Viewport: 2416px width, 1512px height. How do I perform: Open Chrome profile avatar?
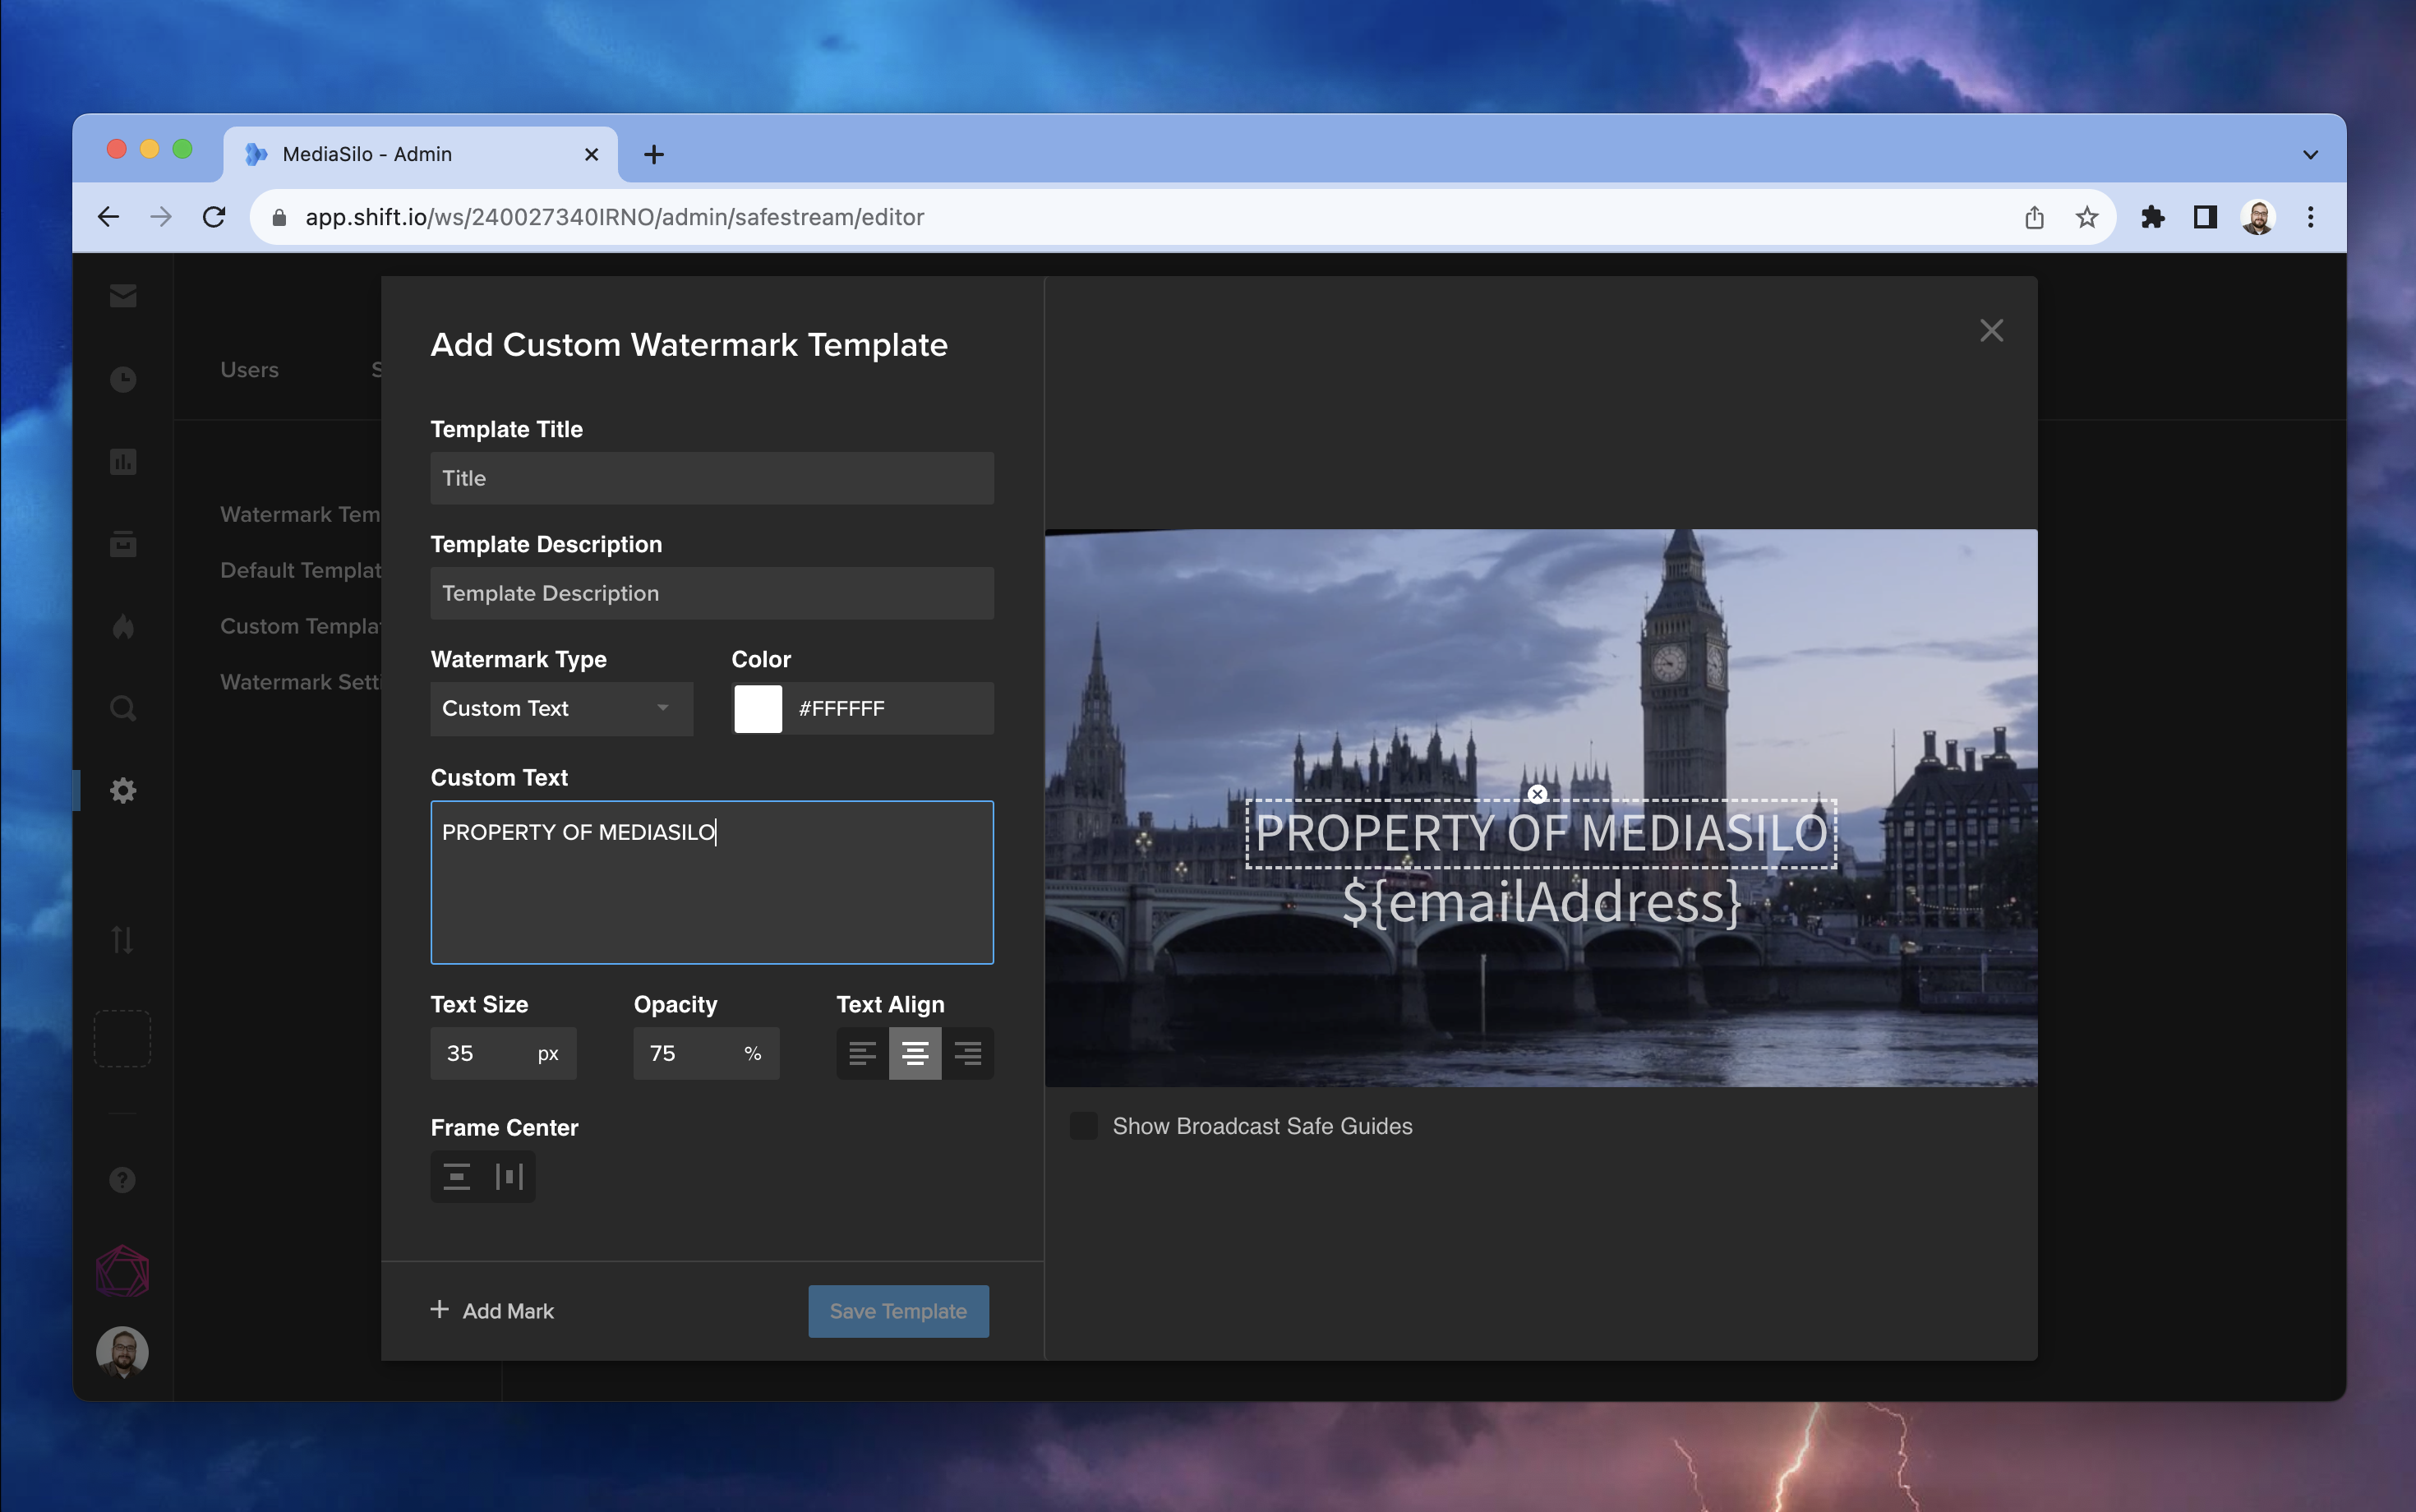(2258, 217)
